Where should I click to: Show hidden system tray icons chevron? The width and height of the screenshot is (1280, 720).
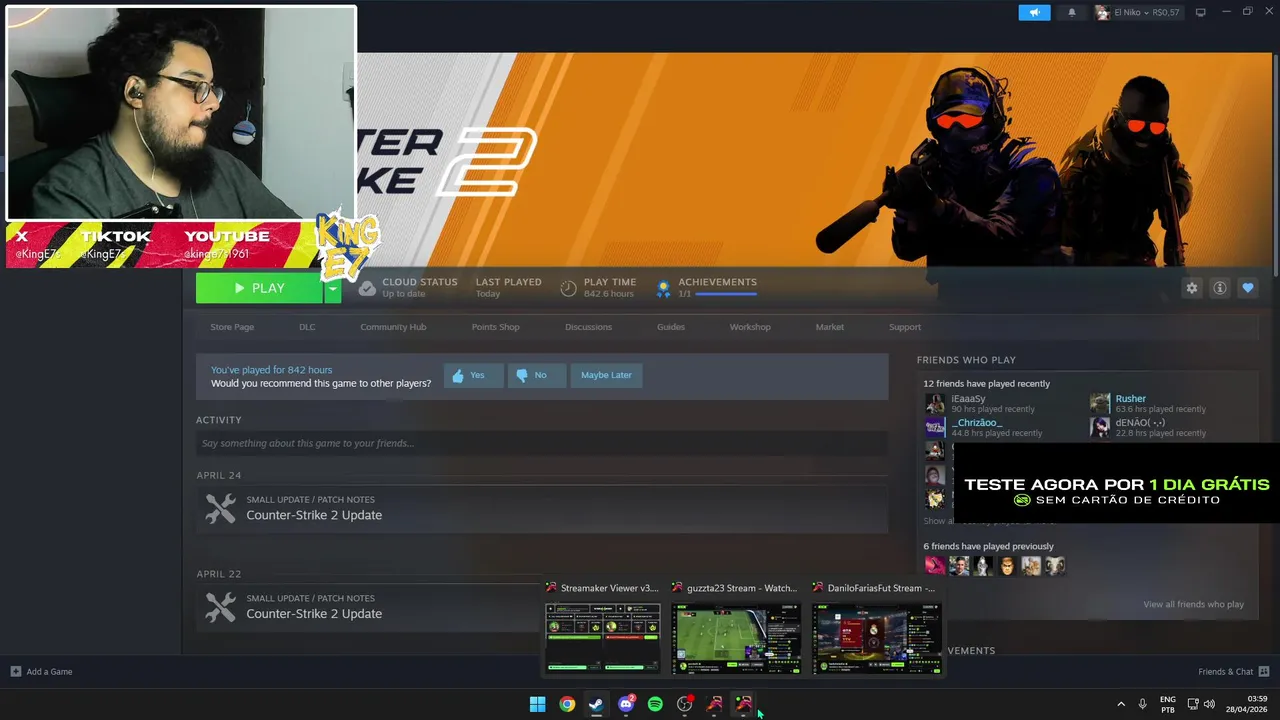pyautogui.click(x=1120, y=704)
